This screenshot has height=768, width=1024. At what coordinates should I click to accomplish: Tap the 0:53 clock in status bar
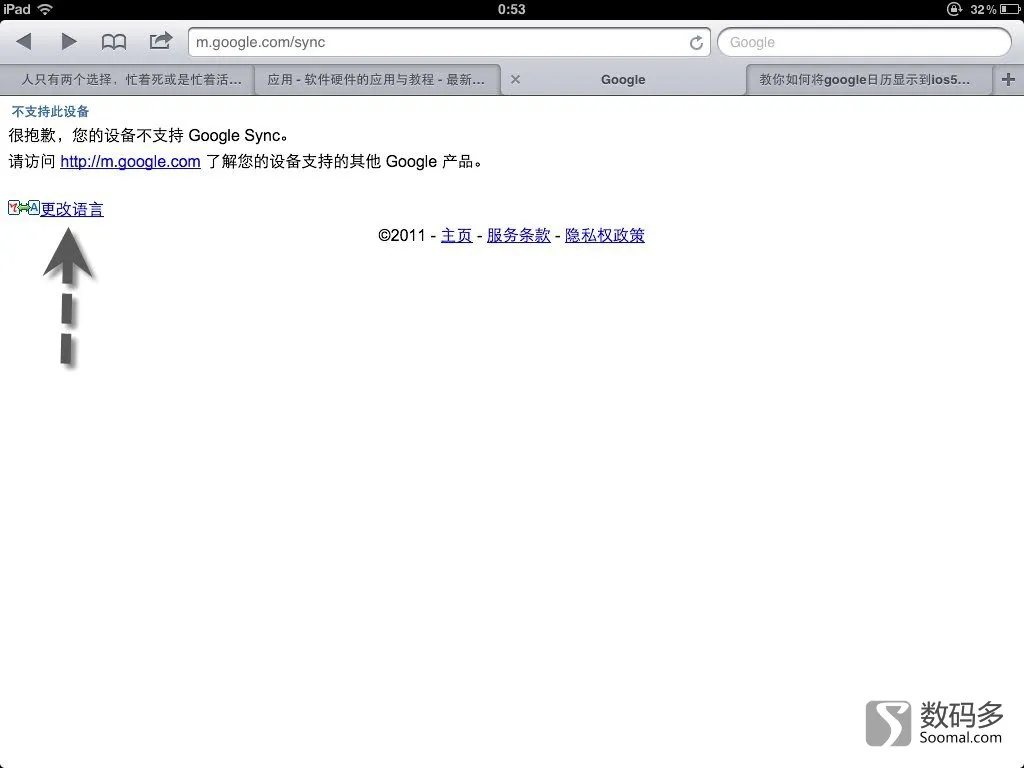coord(511,9)
